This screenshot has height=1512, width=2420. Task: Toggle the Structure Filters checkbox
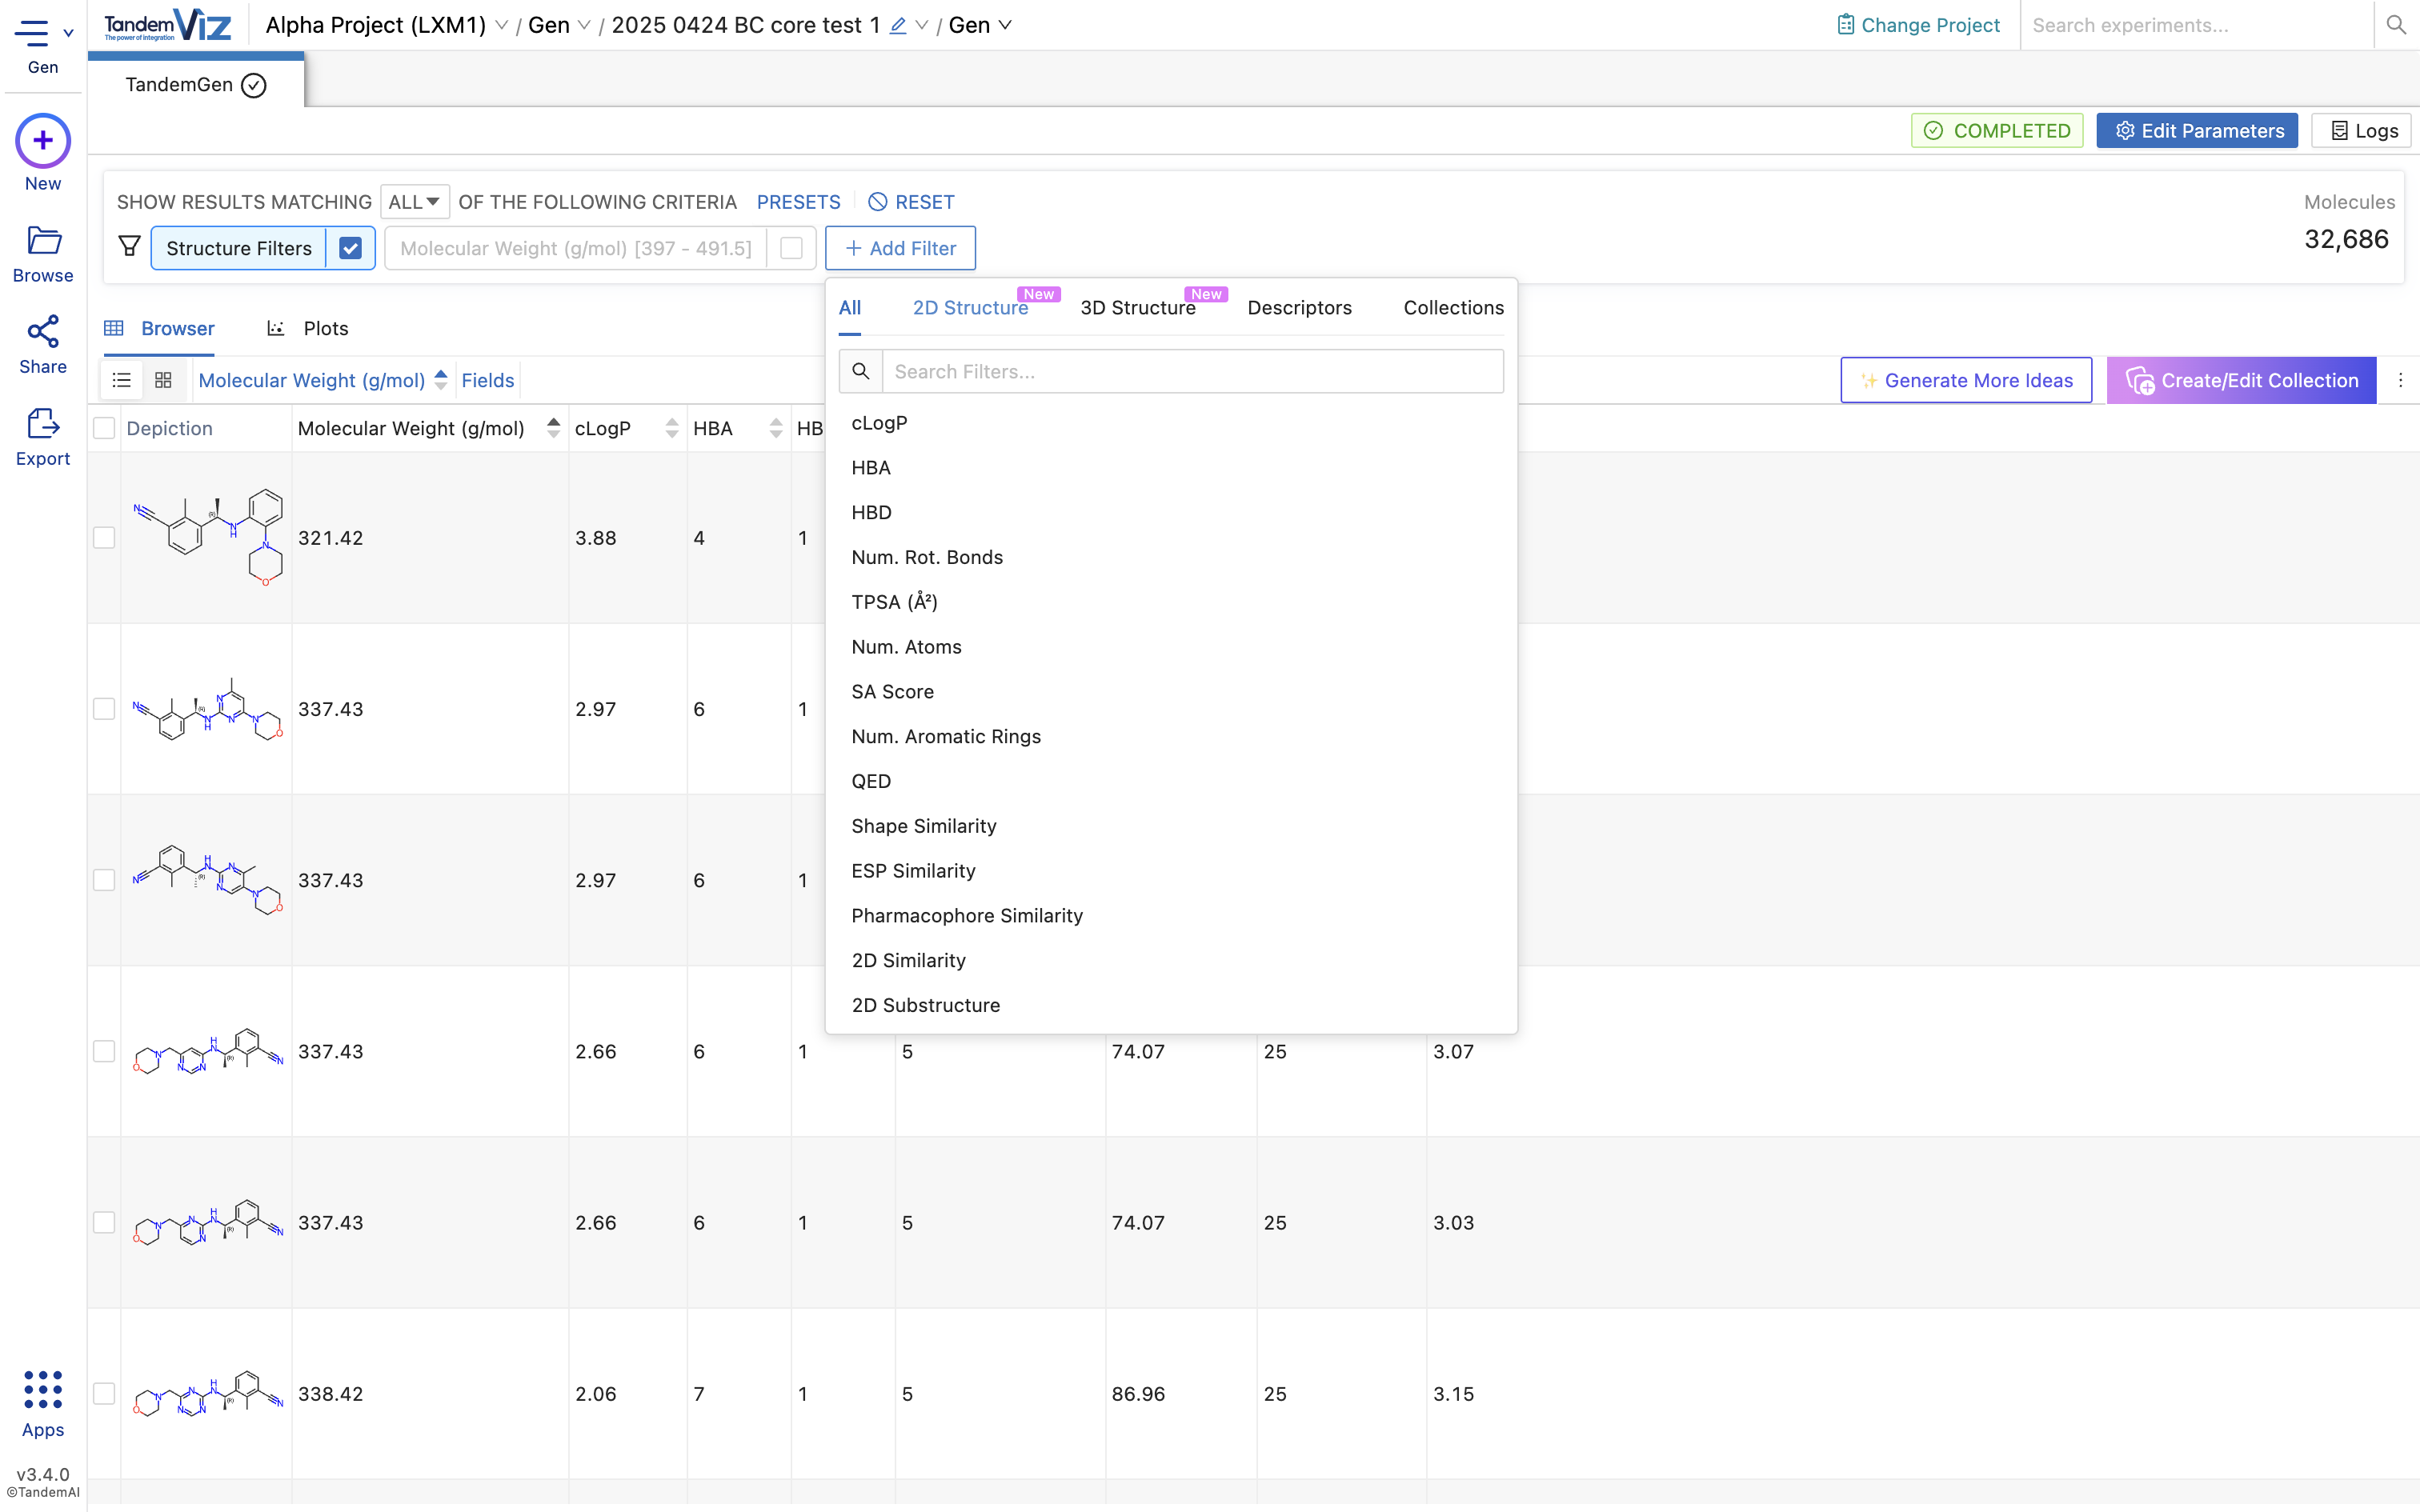pyautogui.click(x=350, y=247)
